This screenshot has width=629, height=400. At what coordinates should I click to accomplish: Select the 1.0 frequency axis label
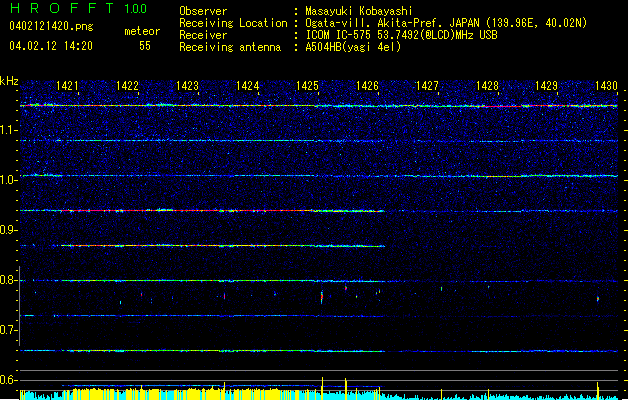click(9, 179)
